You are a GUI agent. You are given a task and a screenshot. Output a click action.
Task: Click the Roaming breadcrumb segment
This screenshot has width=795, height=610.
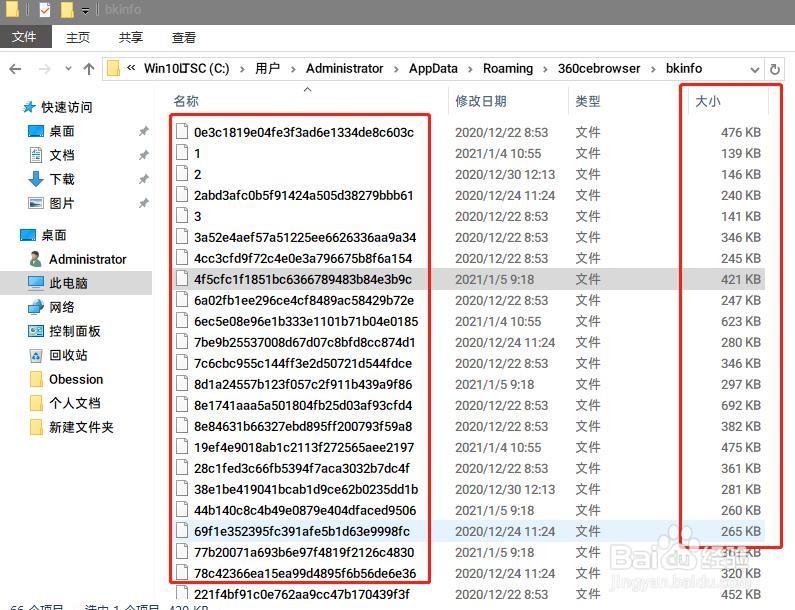[x=508, y=68]
